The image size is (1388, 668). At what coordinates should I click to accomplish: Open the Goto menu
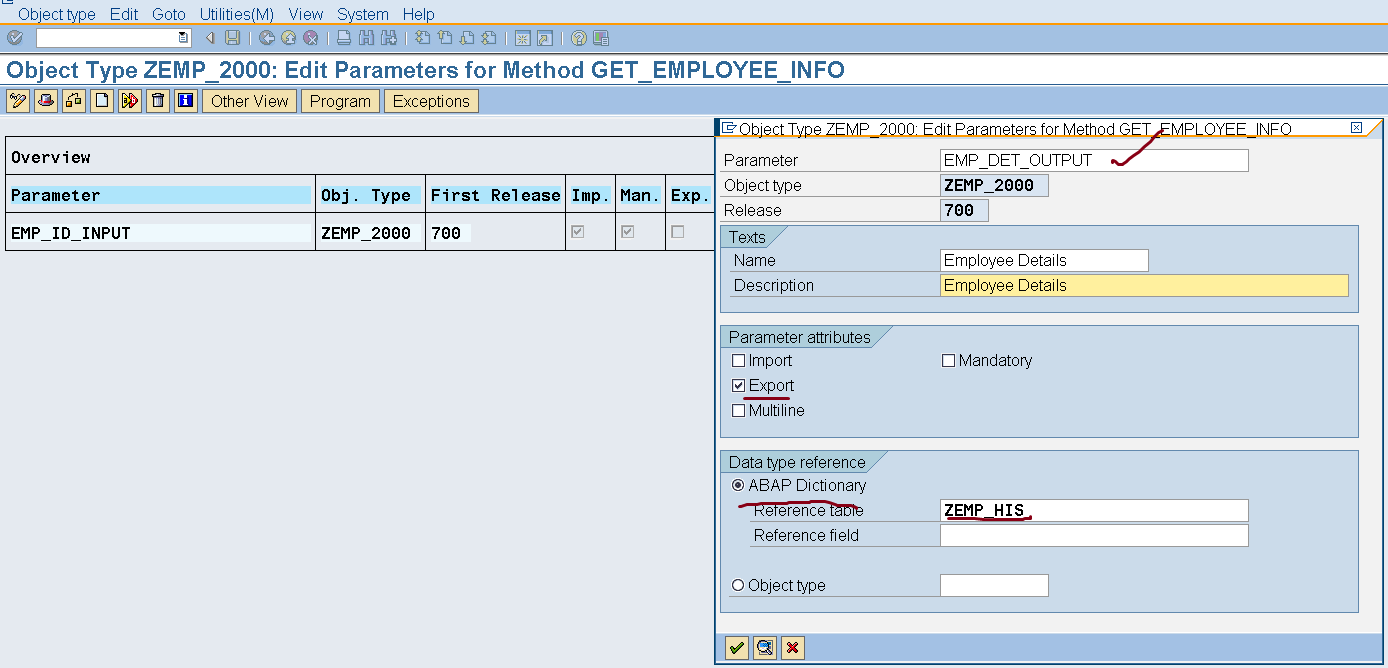coord(169,14)
